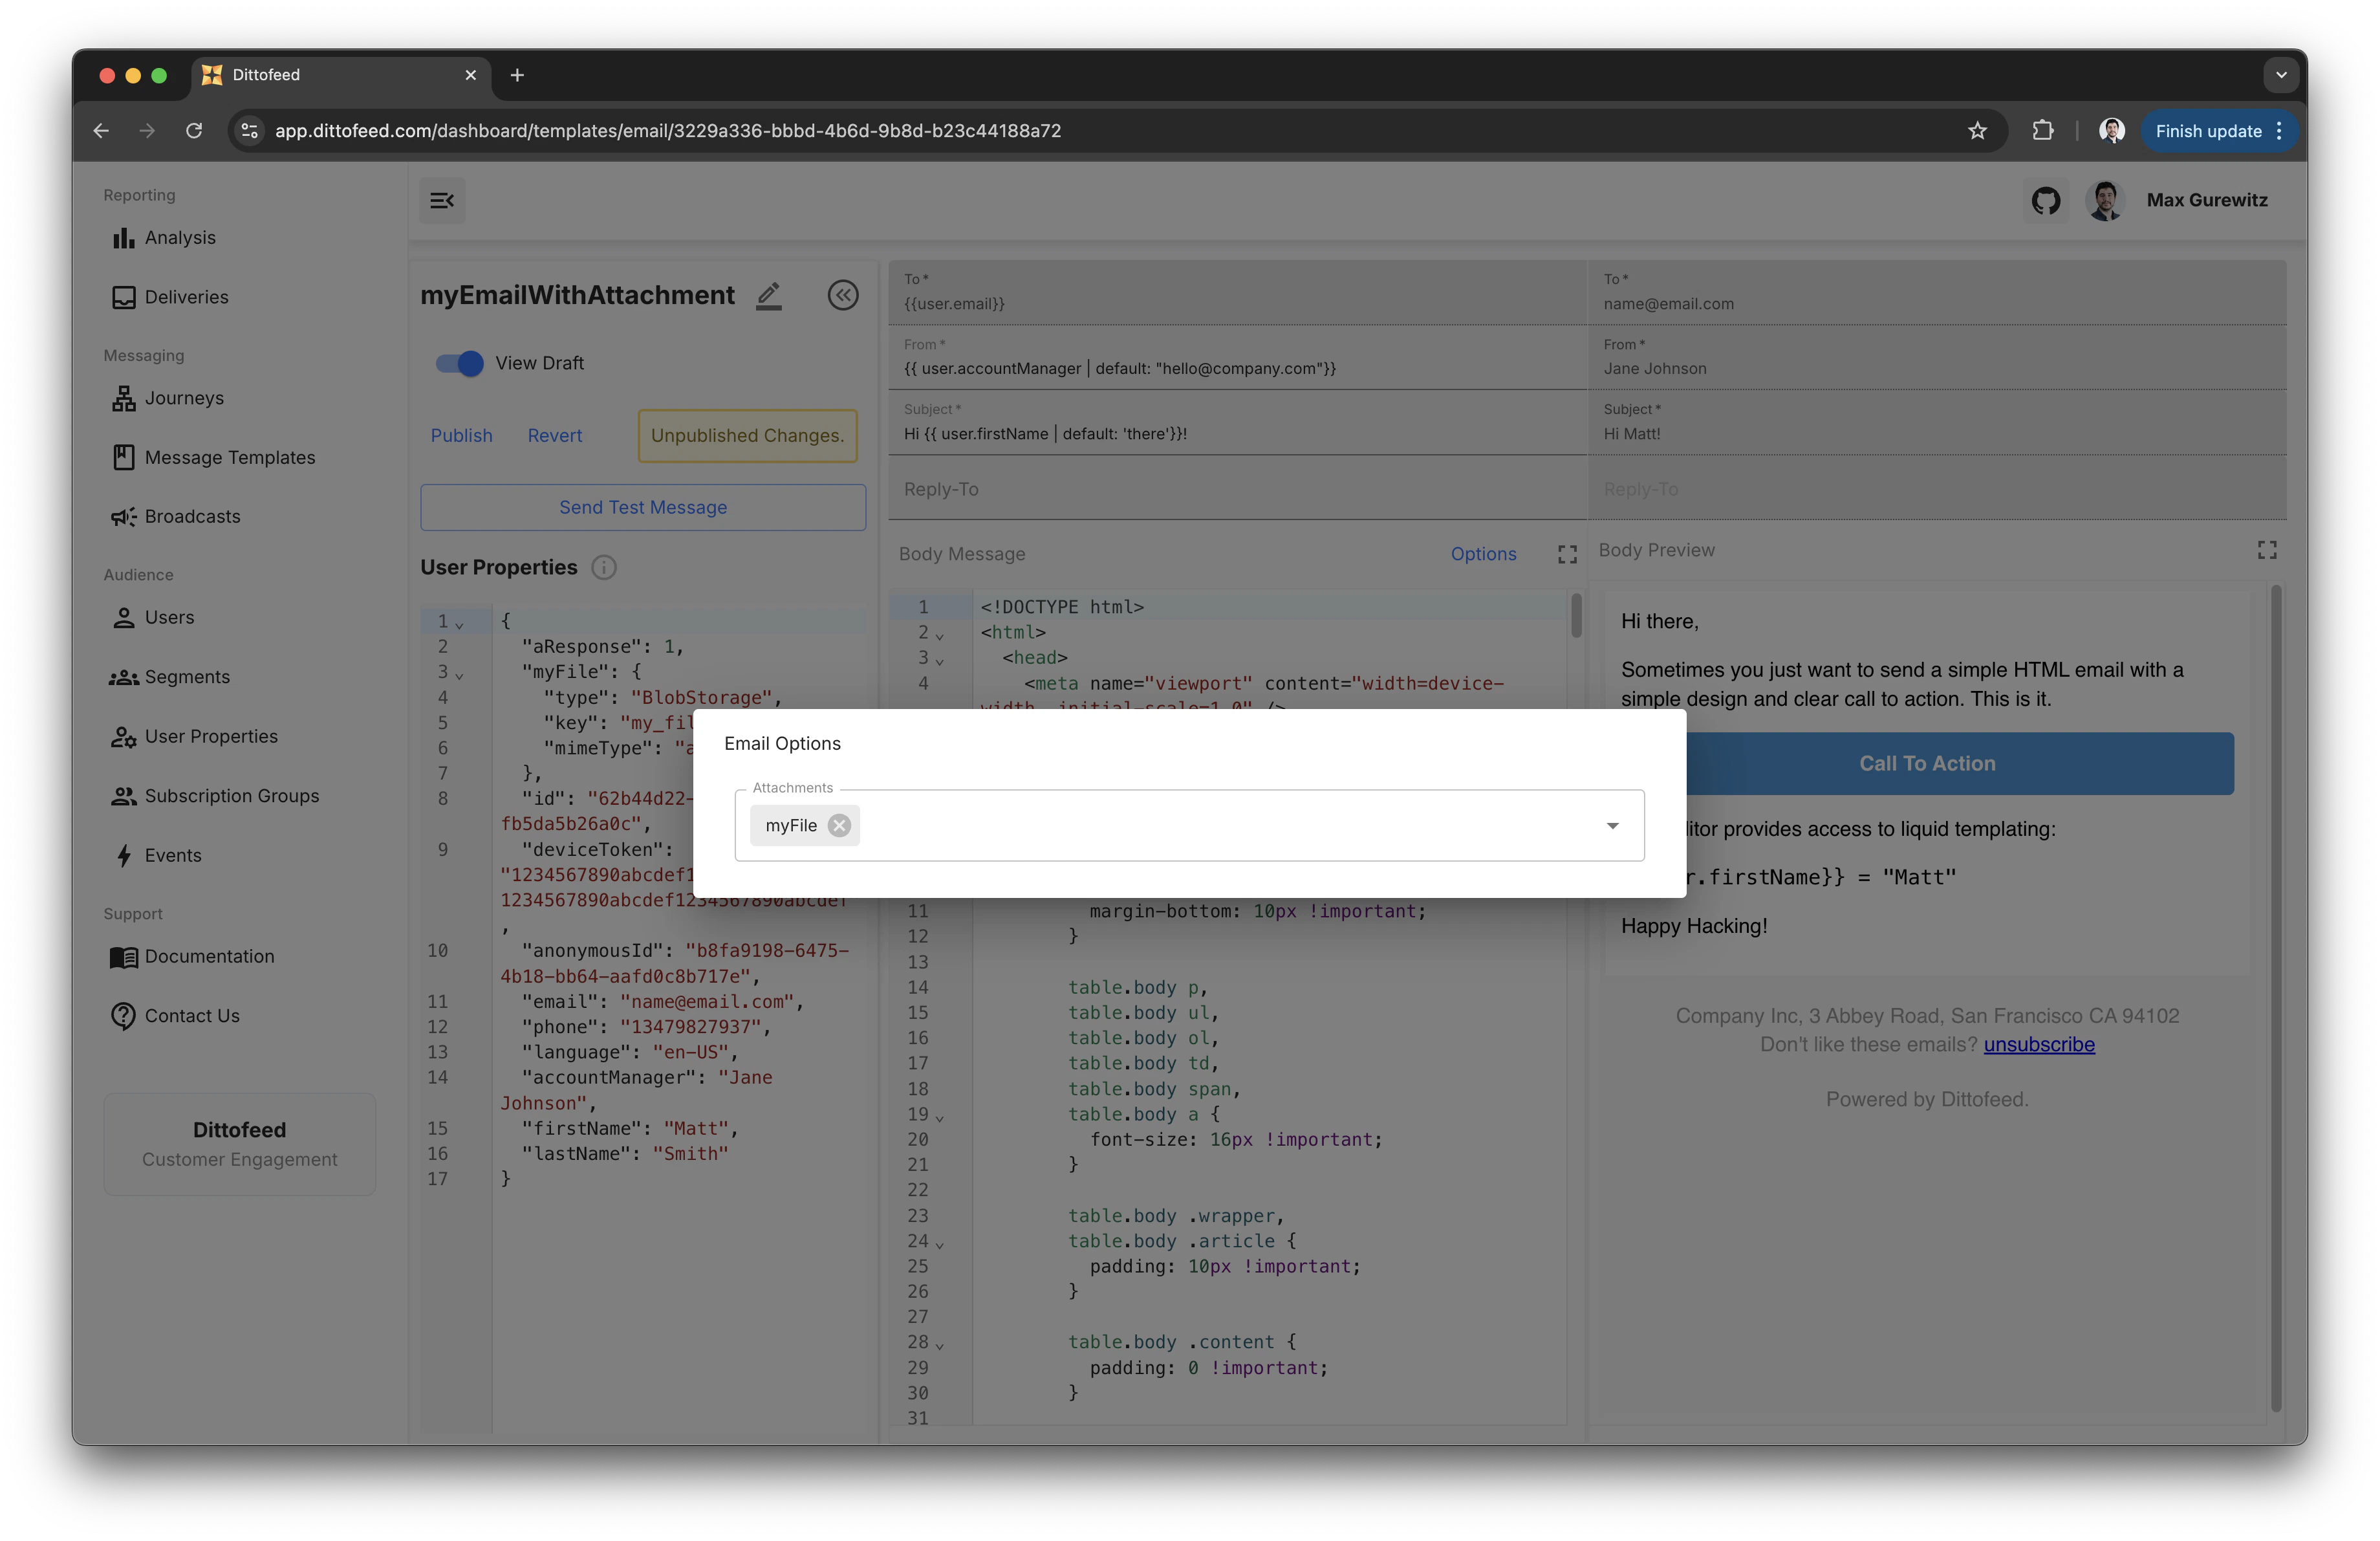Open the GitHub icon link
This screenshot has width=2380, height=1541.
[x=2045, y=201]
